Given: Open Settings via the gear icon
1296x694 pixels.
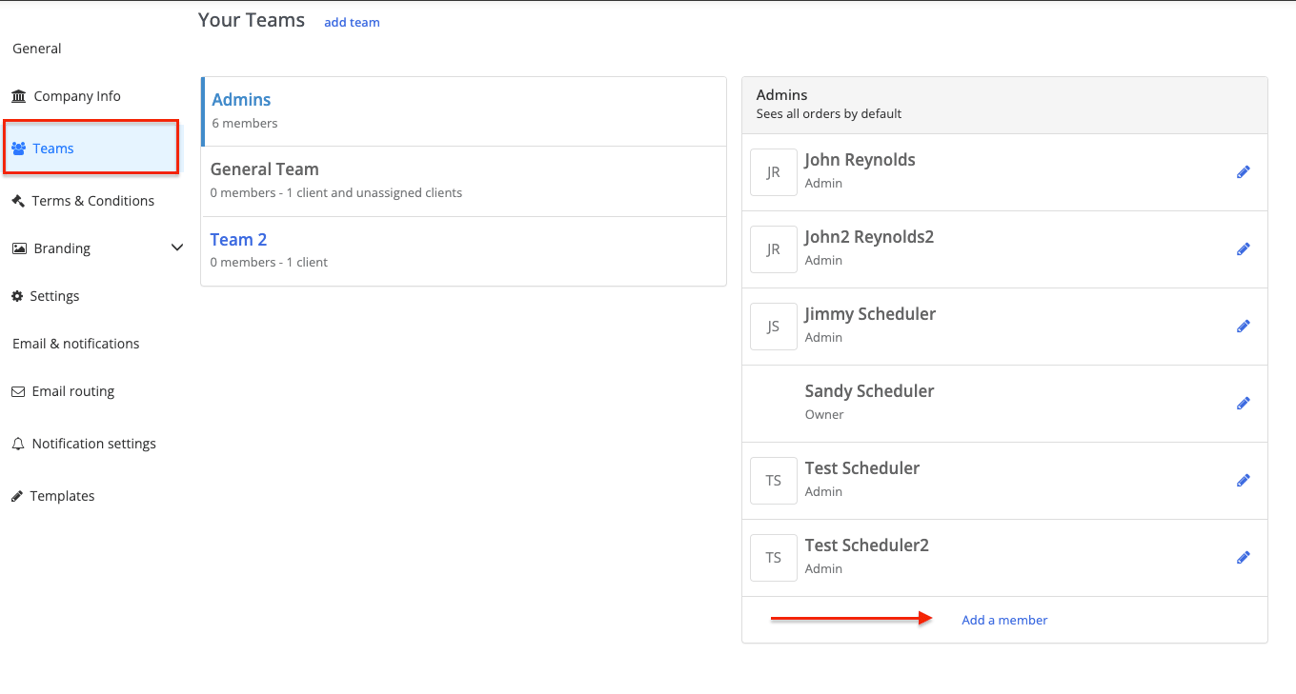Looking at the screenshot, I should [x=17, y=296].
